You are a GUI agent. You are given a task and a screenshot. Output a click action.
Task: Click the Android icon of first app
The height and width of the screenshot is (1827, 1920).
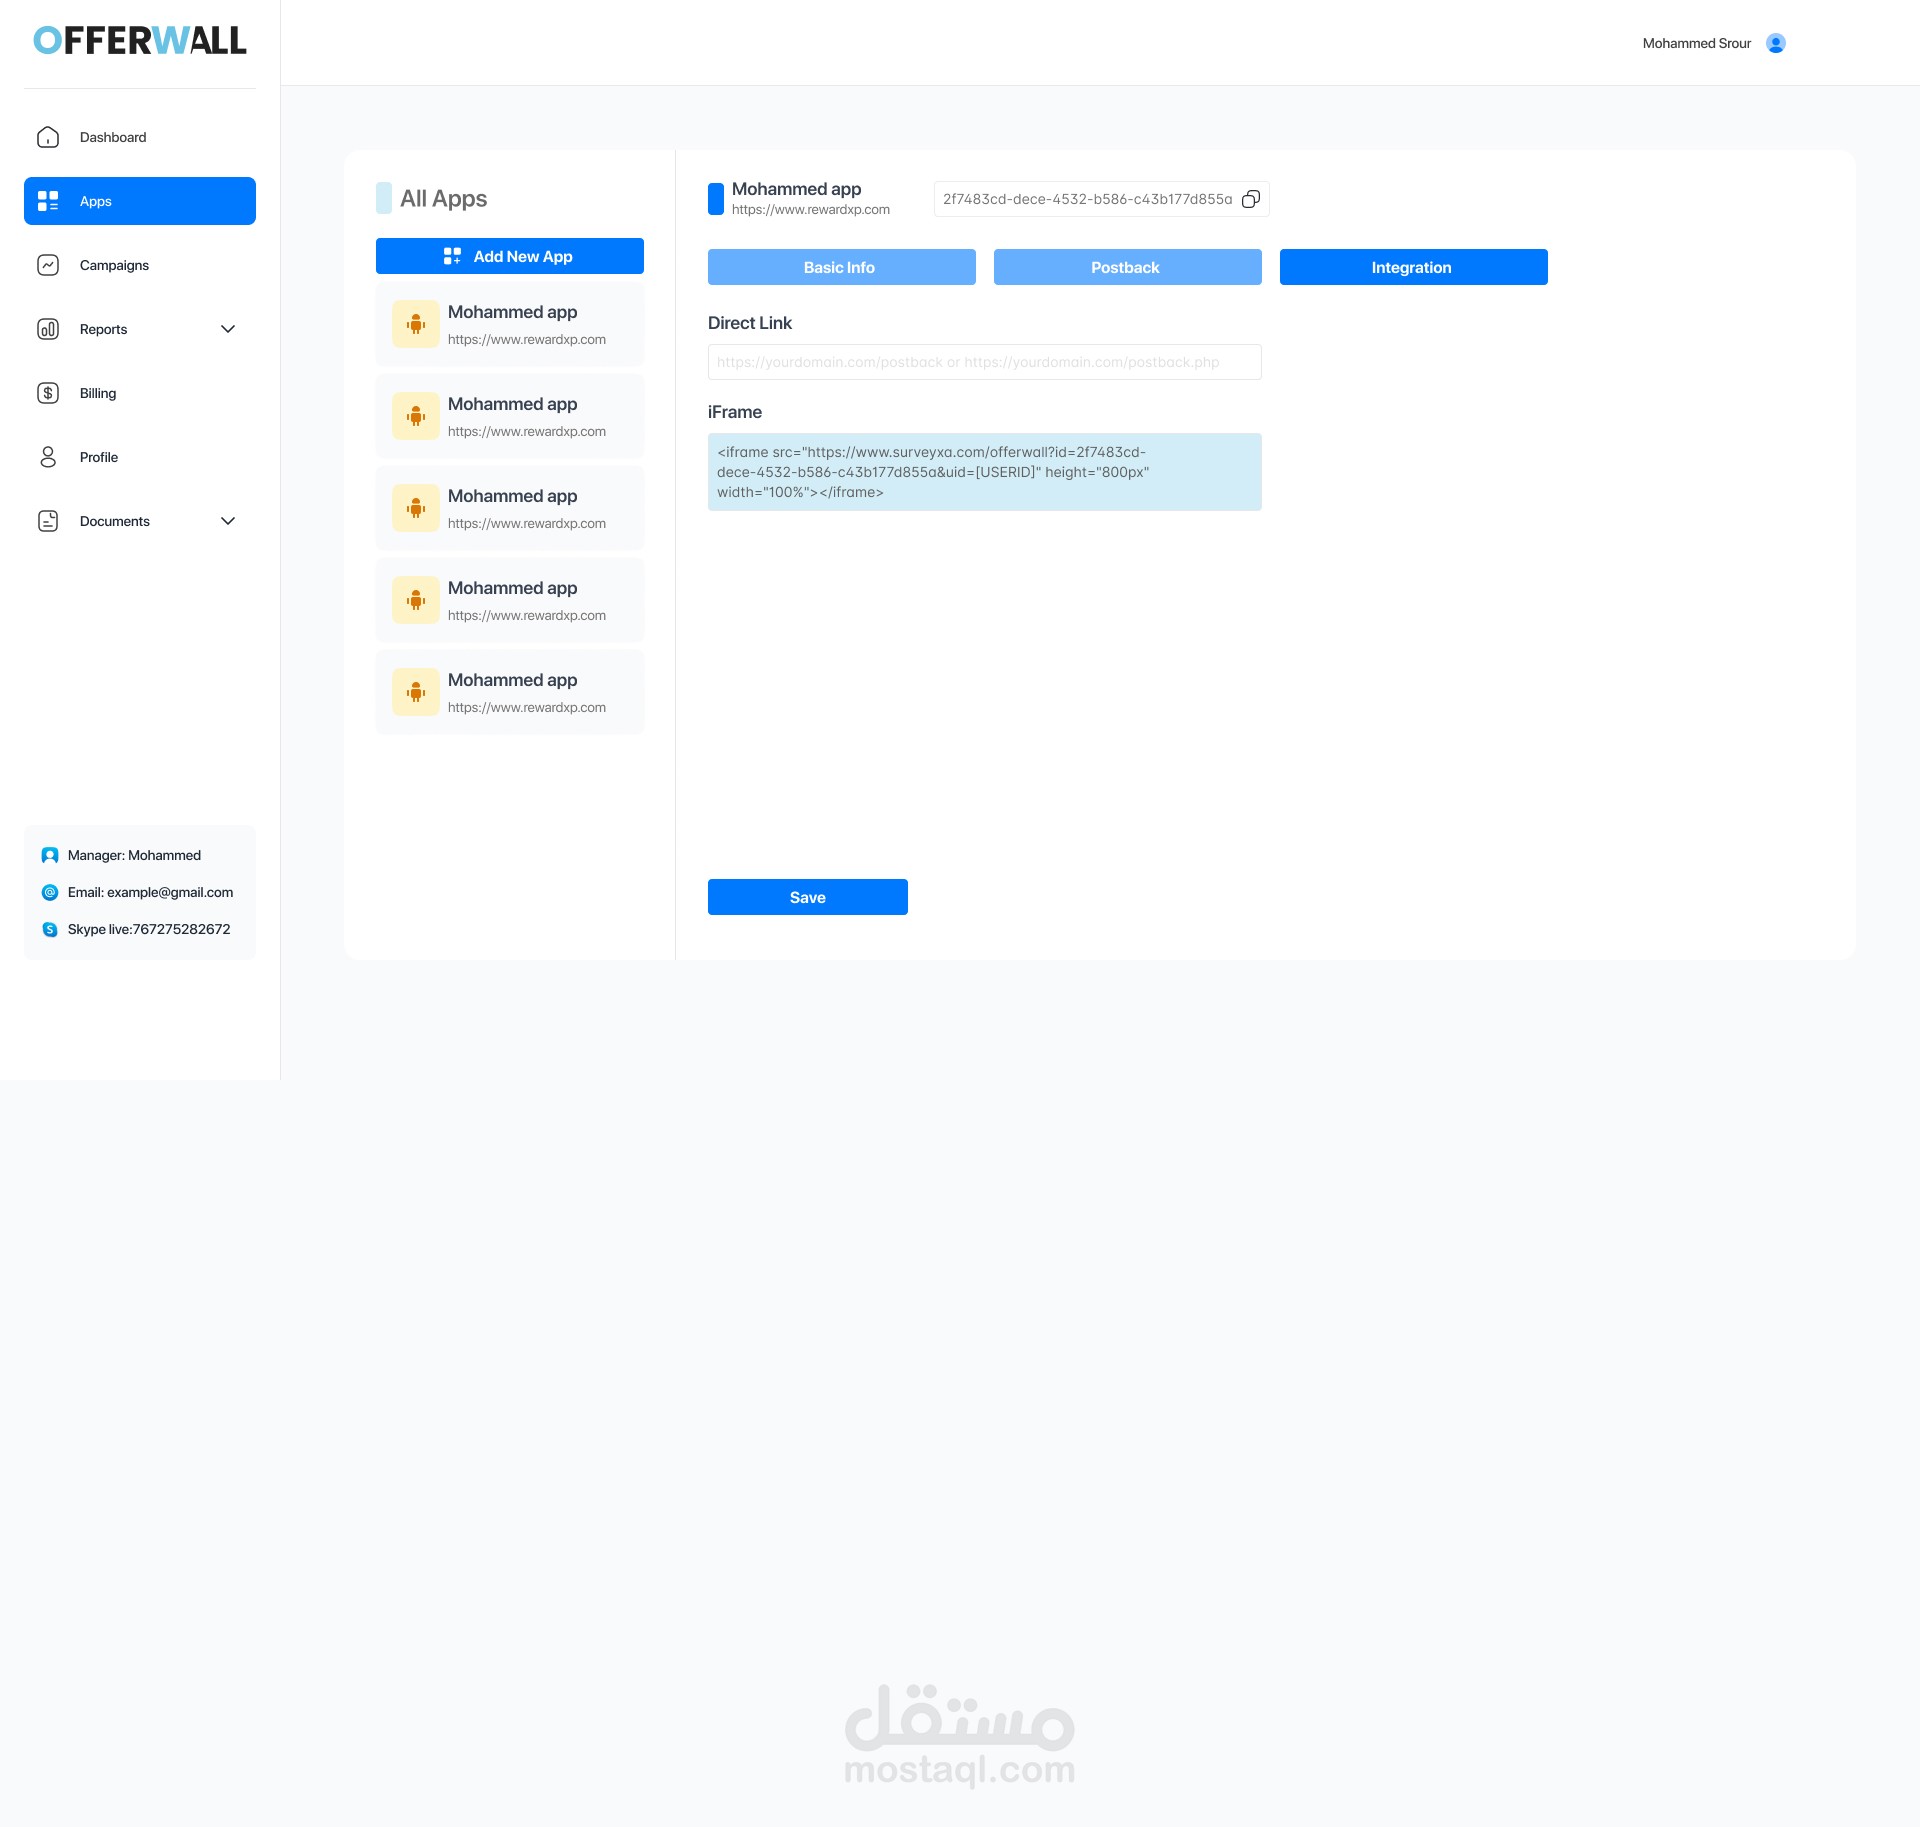point(416,324)
